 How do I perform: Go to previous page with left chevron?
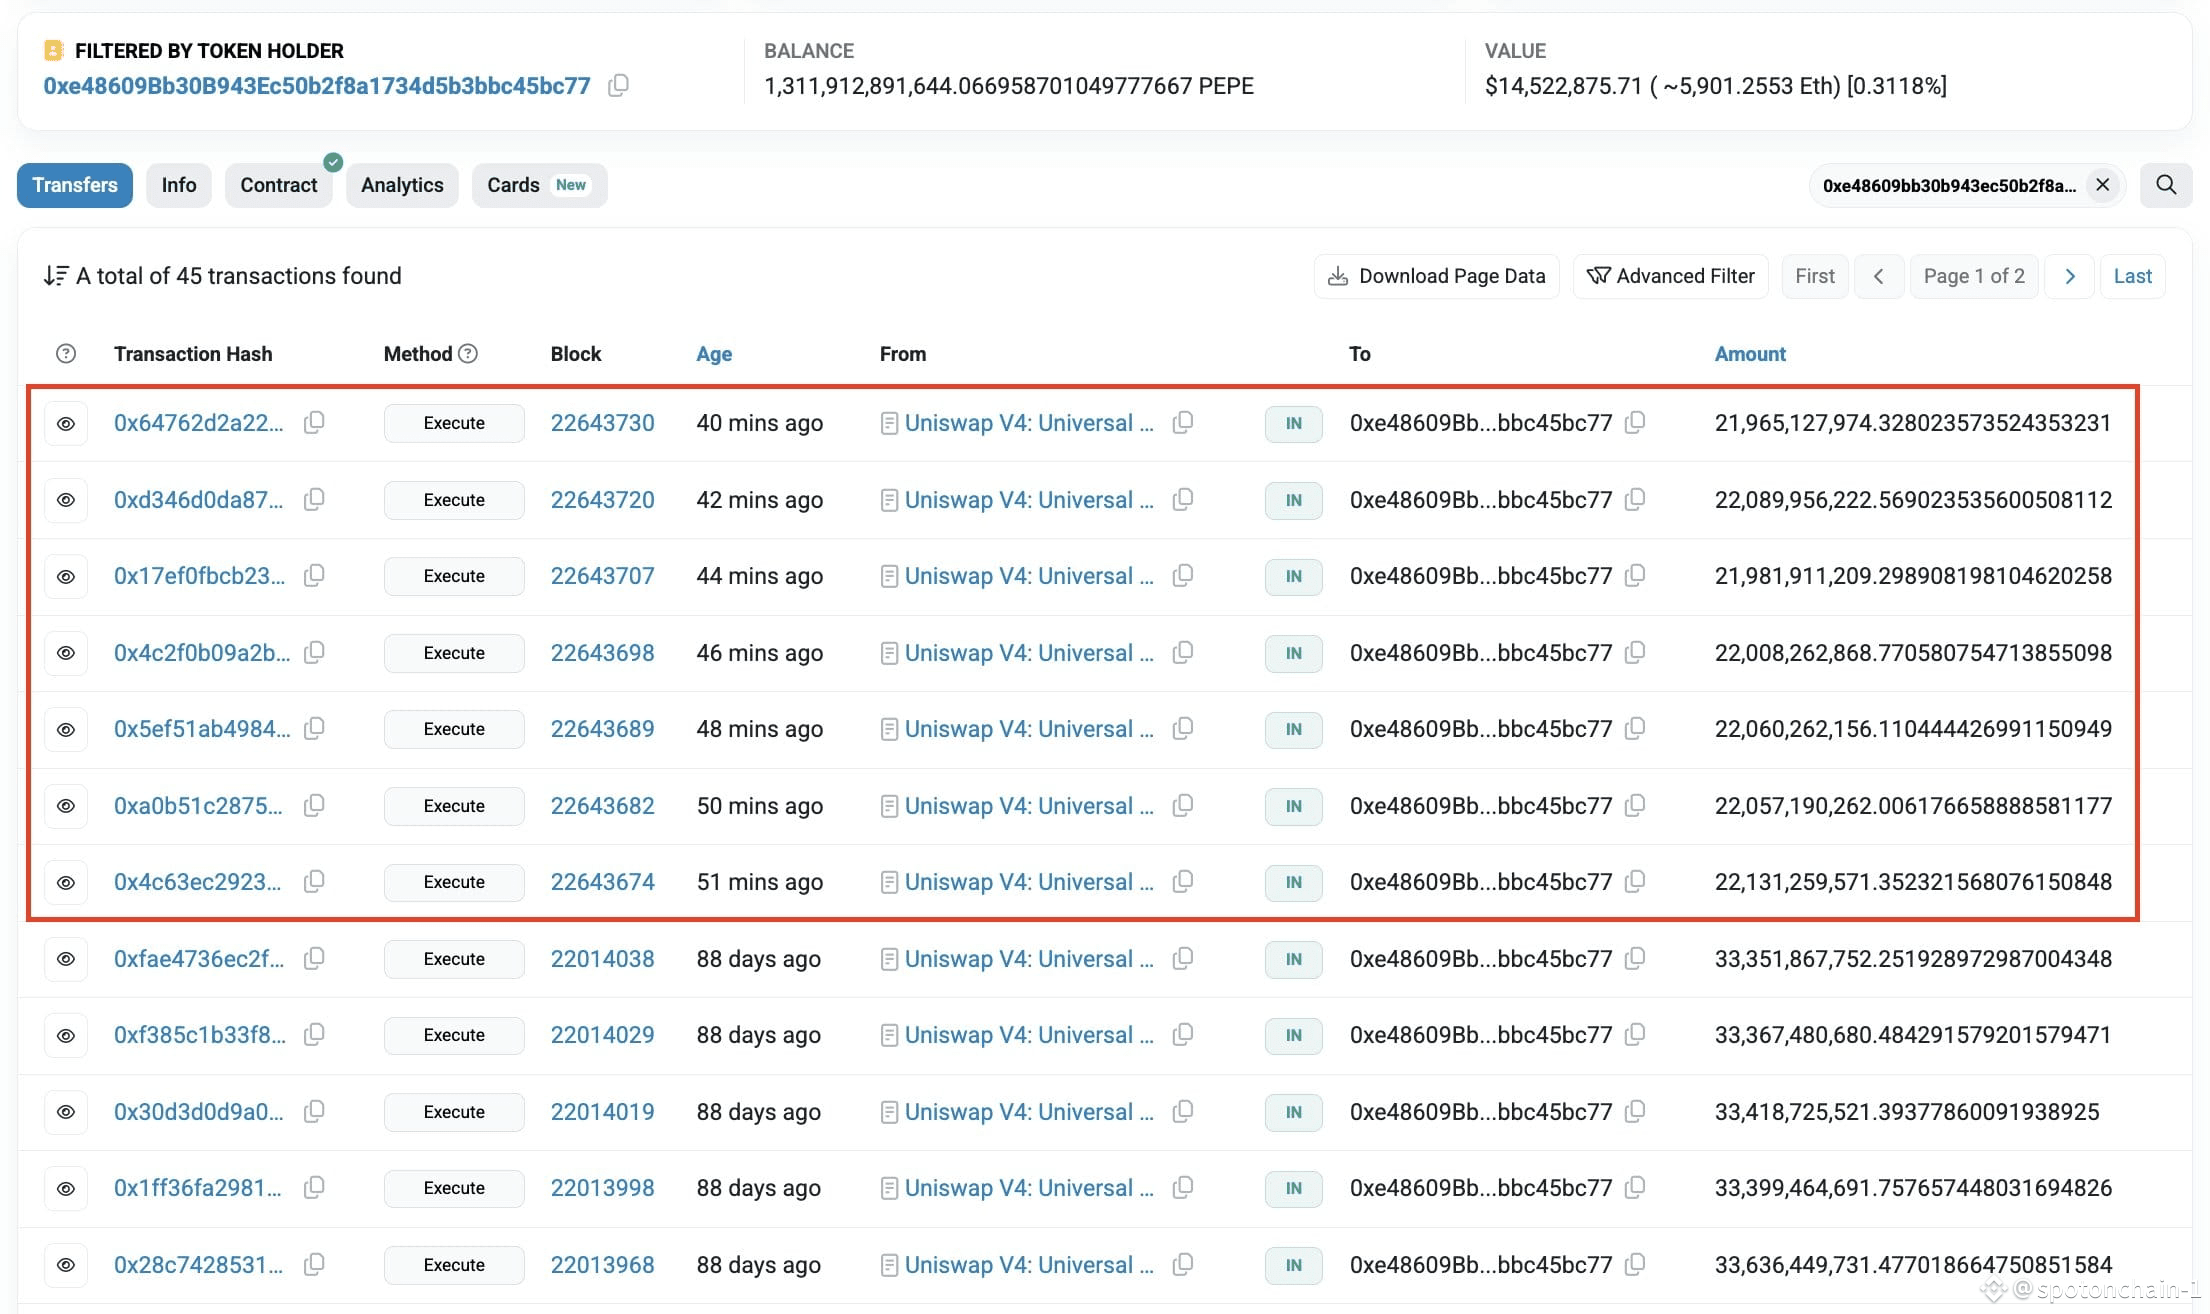(1879, 276)
